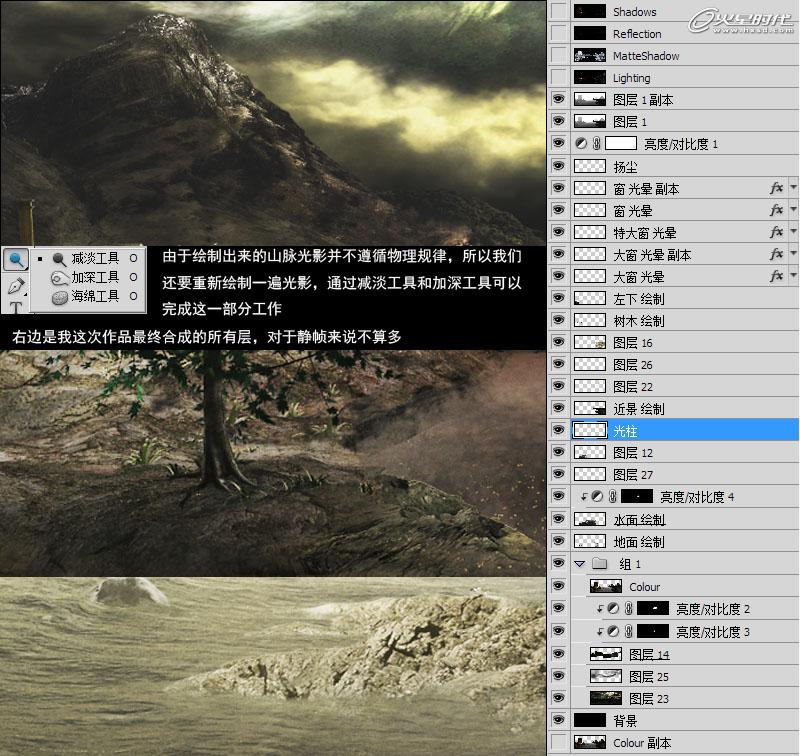The width and height of the screenshot is (800, 756).
Task: Toggle visibility of the Shadows layer
Action: (560, 11)
